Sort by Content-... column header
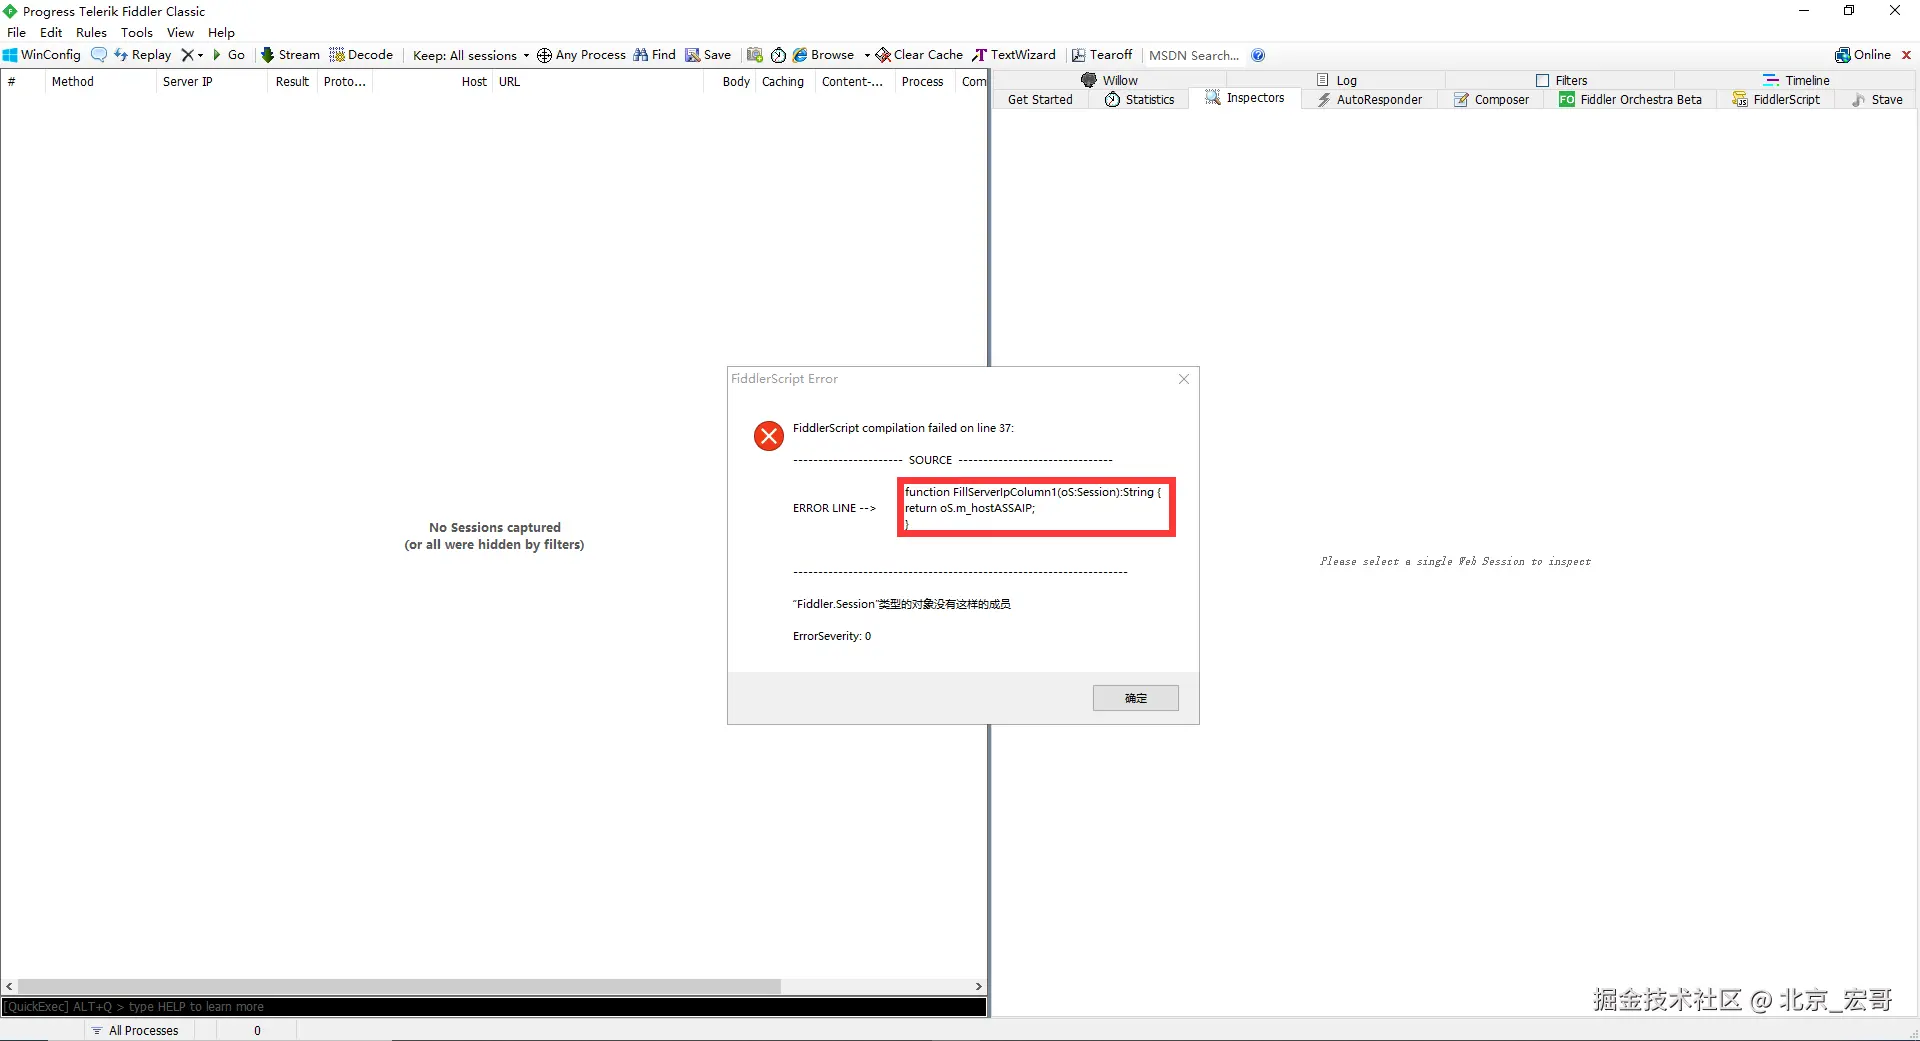The width and height of the screenshot is (1920, 1041). (855, 82)
